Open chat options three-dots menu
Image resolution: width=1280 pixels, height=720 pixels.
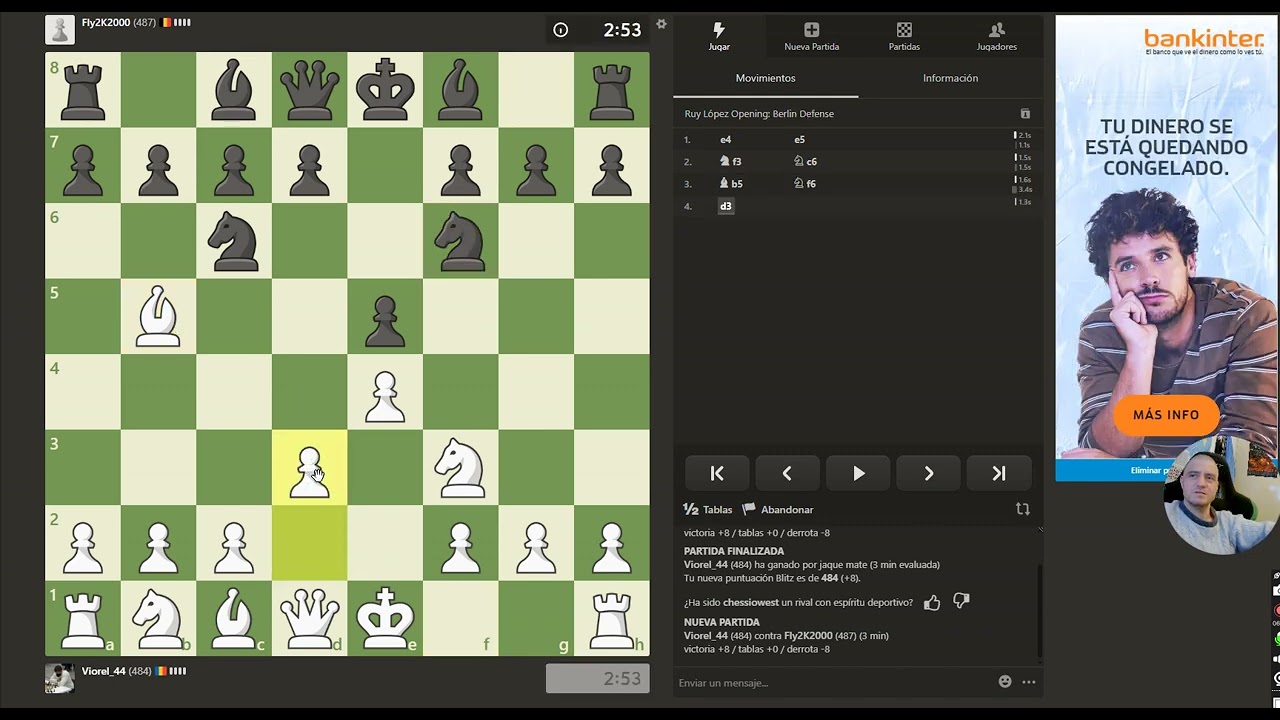[1028, 682]
